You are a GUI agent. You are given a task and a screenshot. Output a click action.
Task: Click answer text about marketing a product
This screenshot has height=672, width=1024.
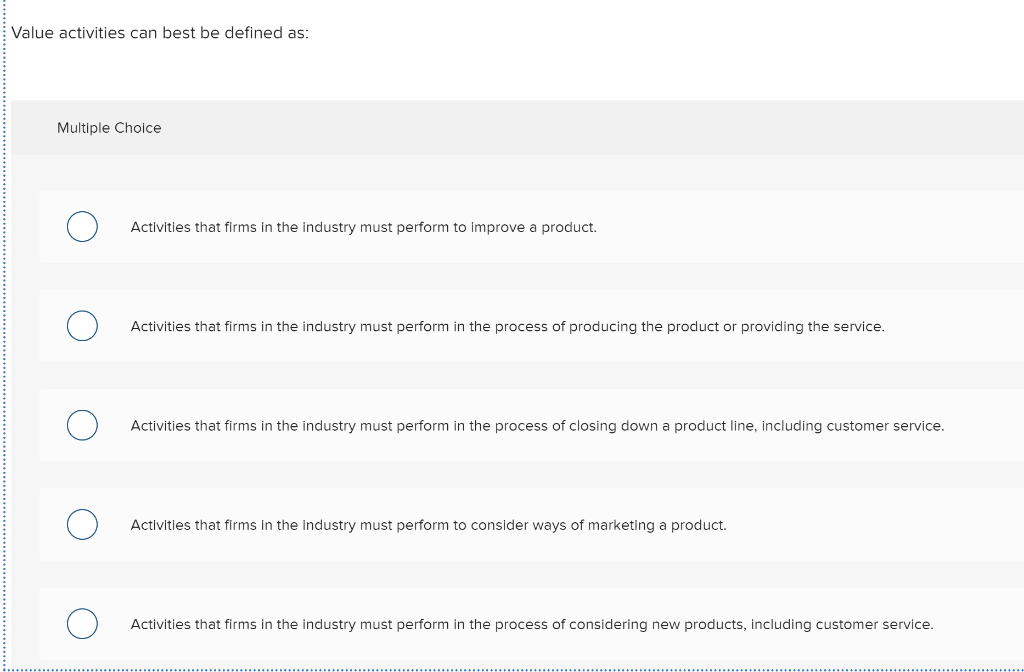coord(428,525)
